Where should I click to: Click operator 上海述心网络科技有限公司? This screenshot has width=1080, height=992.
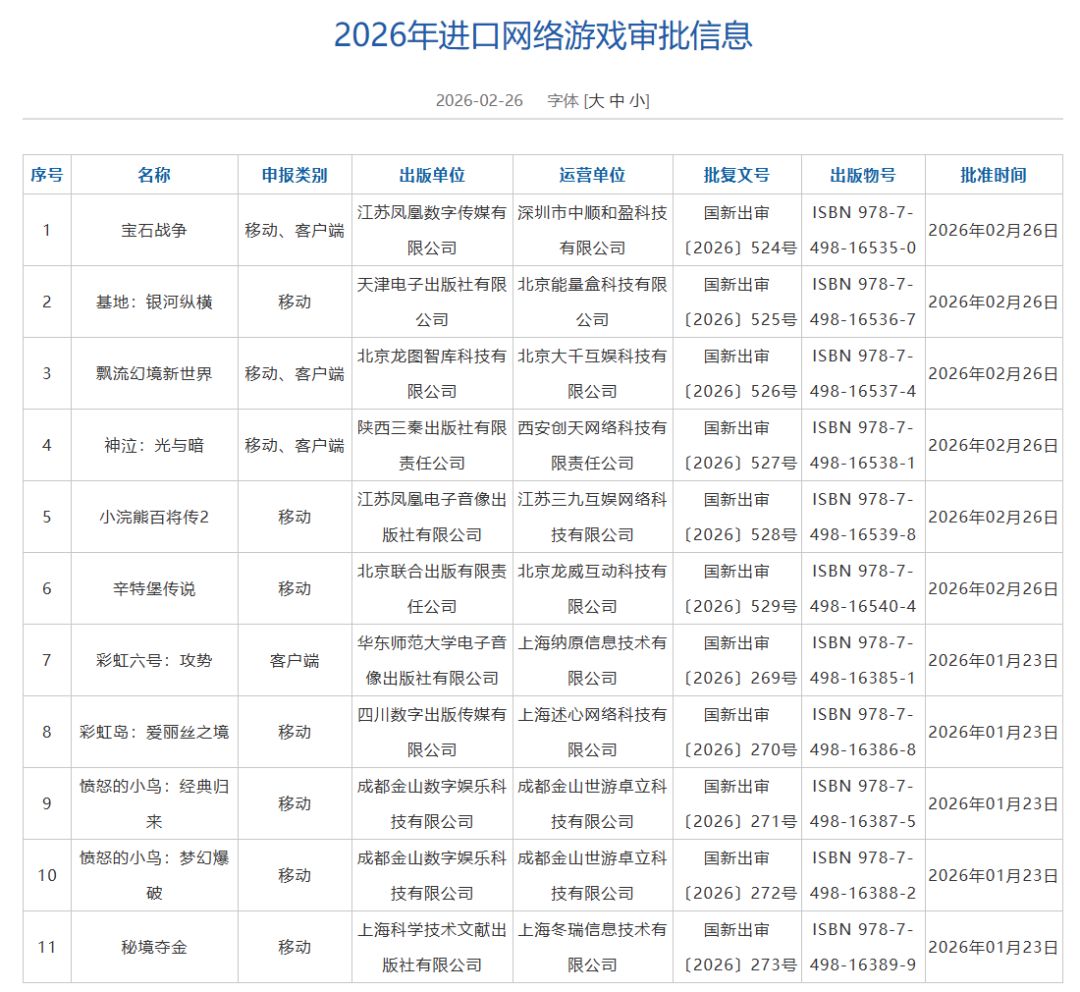click(592, 732)
